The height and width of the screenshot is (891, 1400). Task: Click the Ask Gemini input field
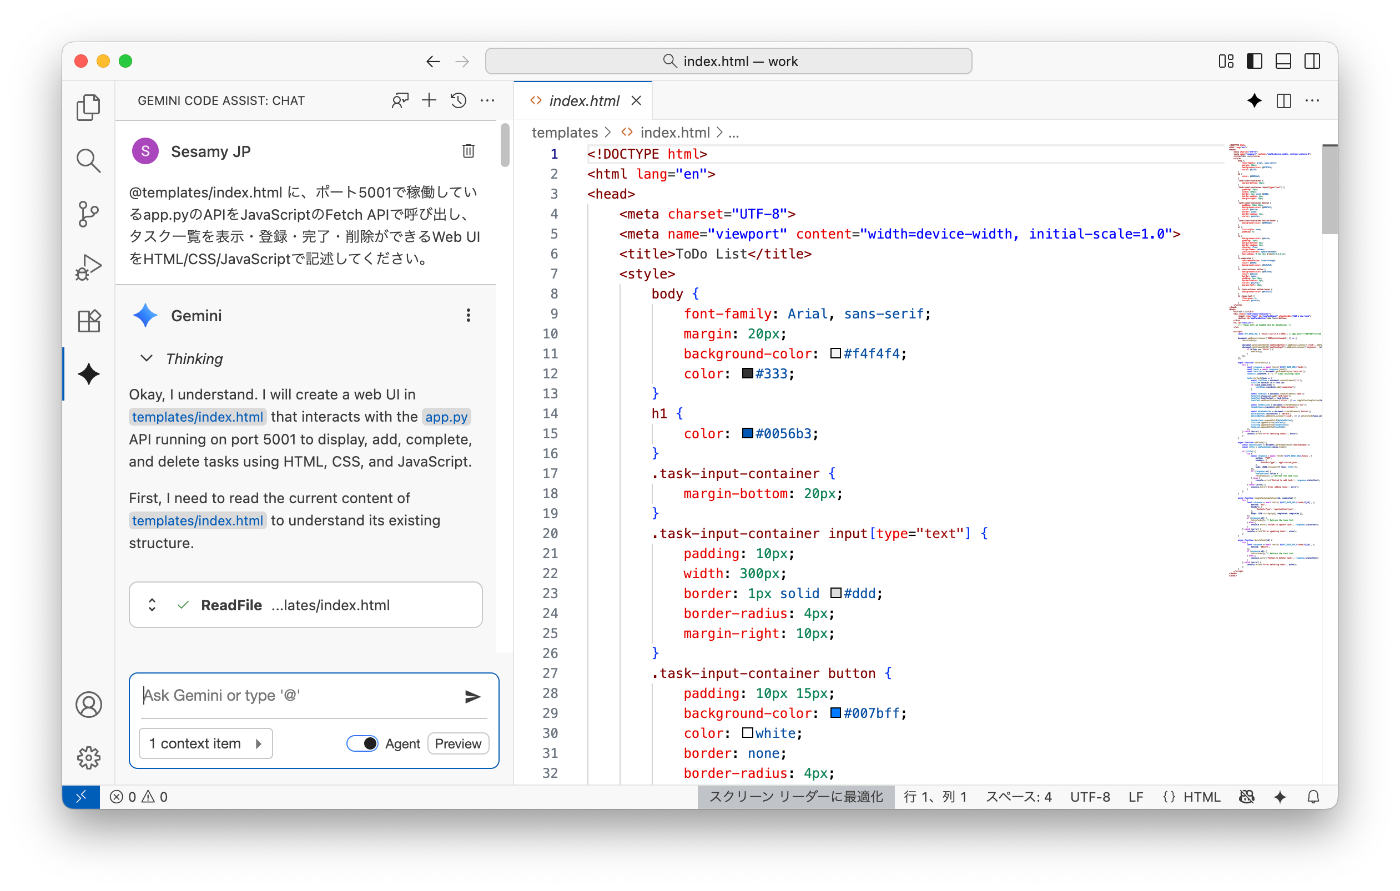click(x=298, y=696)
